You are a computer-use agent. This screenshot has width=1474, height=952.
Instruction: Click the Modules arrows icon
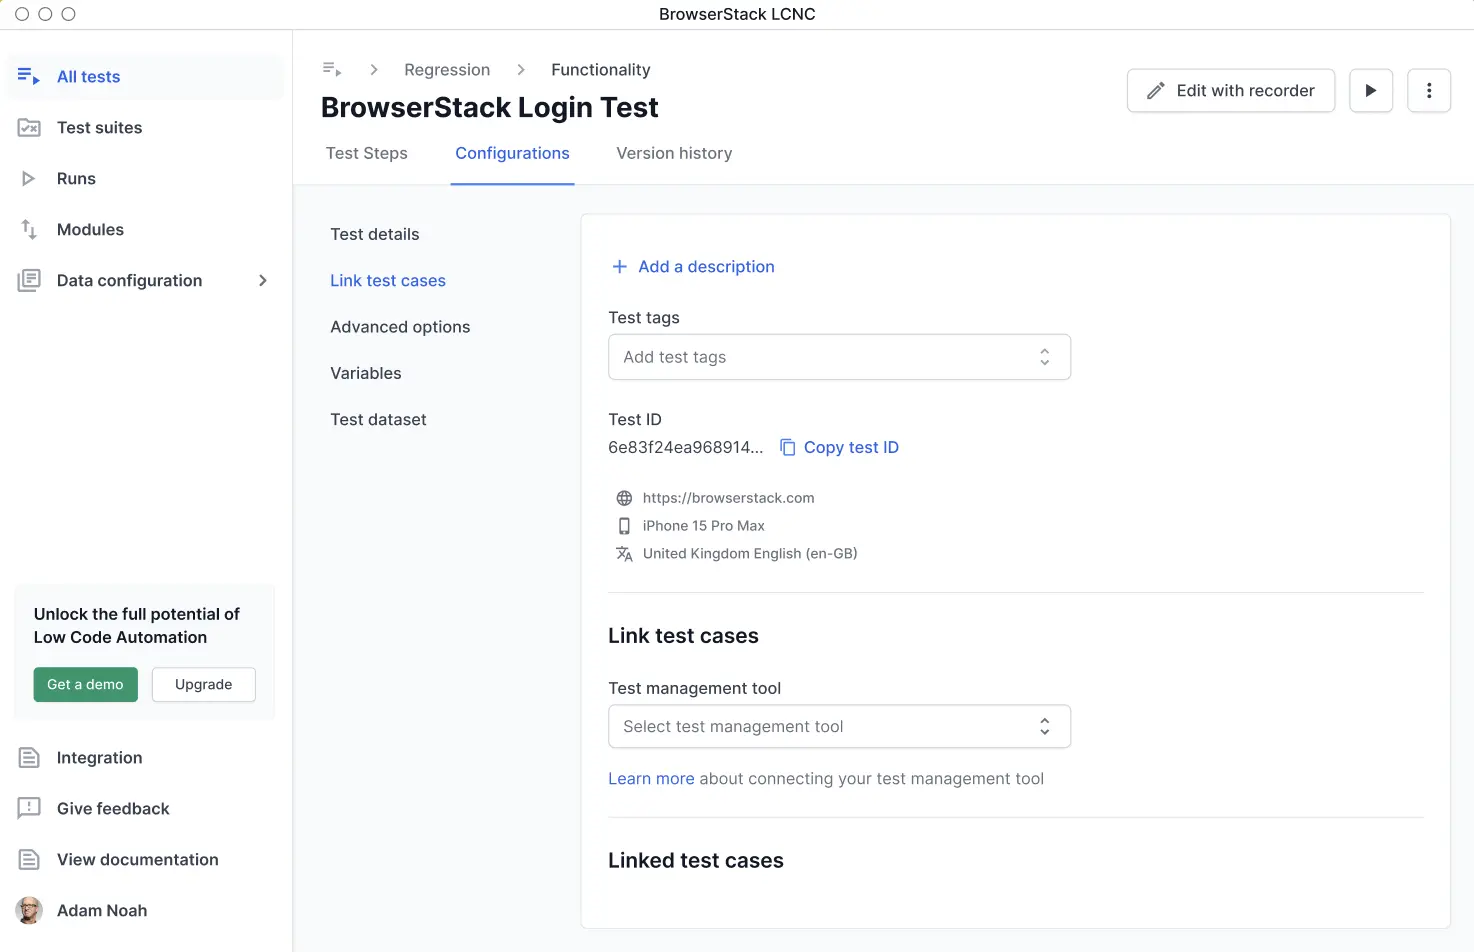click(29, 230)
